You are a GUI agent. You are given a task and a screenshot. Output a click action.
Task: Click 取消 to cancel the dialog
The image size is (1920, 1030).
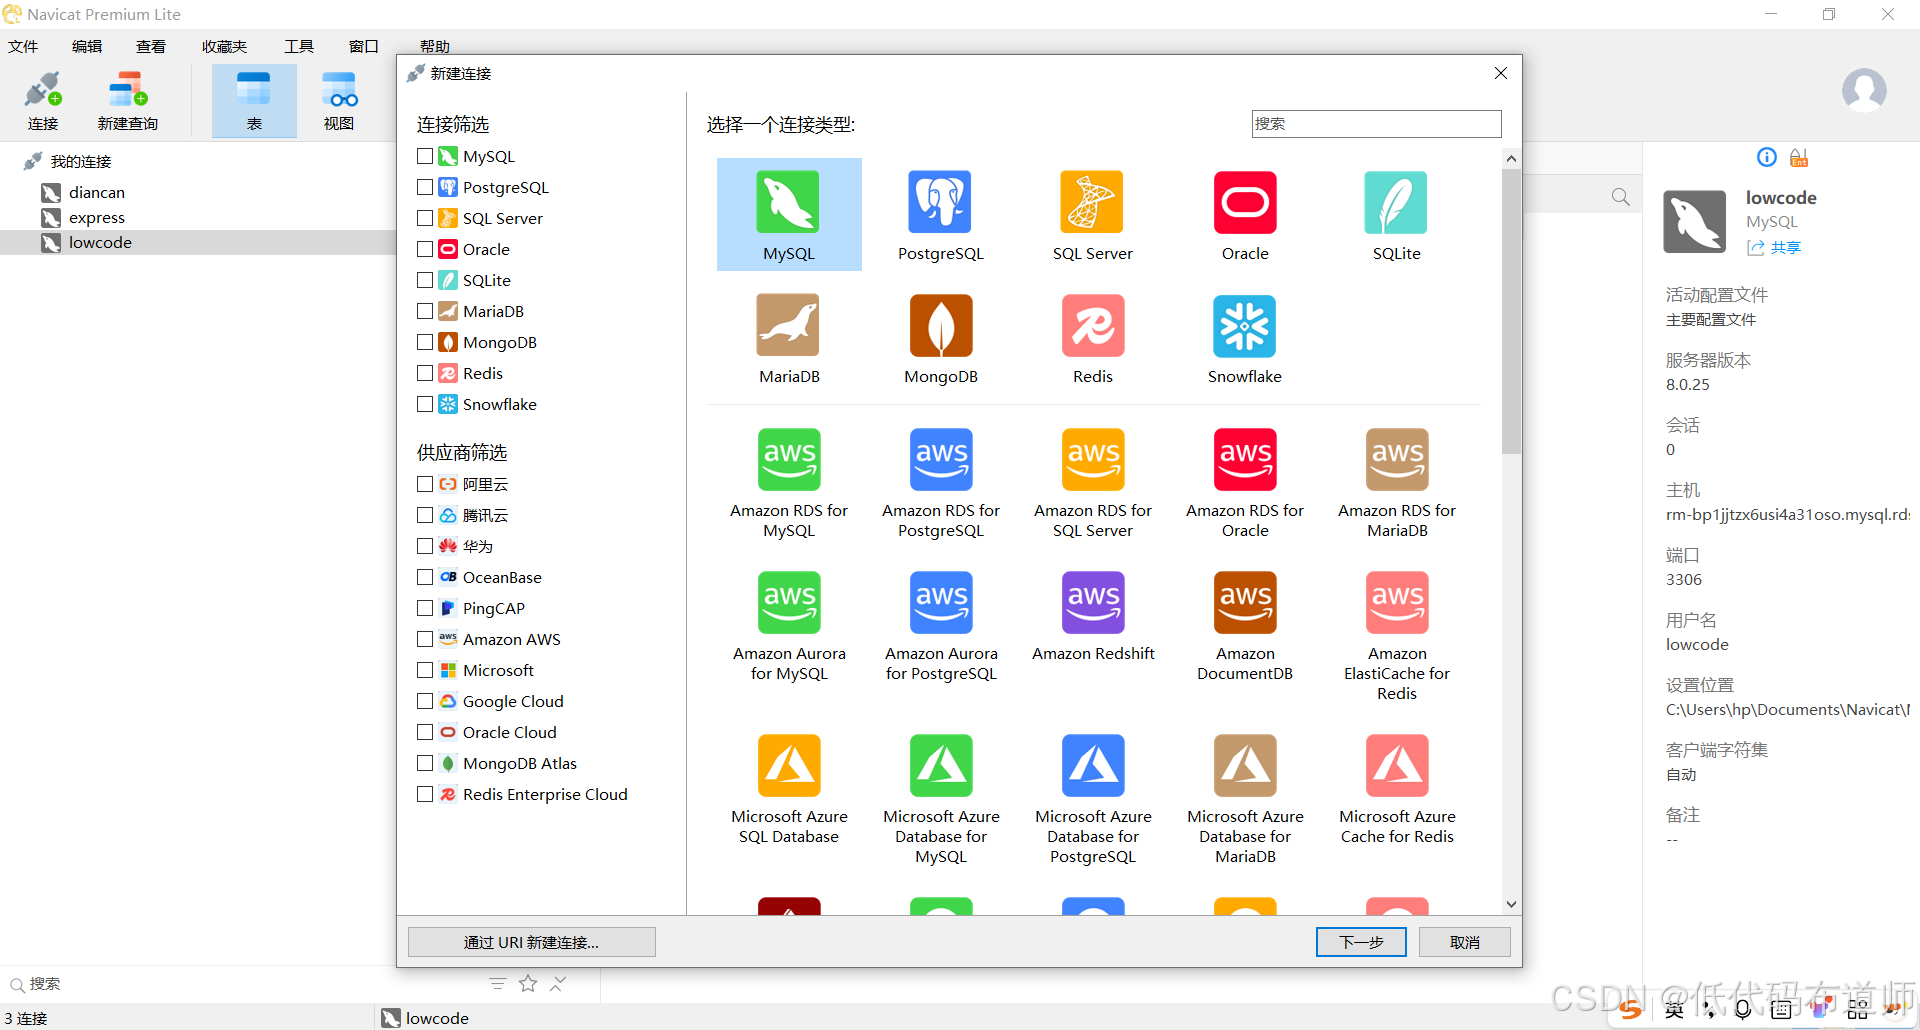click(x=1465, y=942)
